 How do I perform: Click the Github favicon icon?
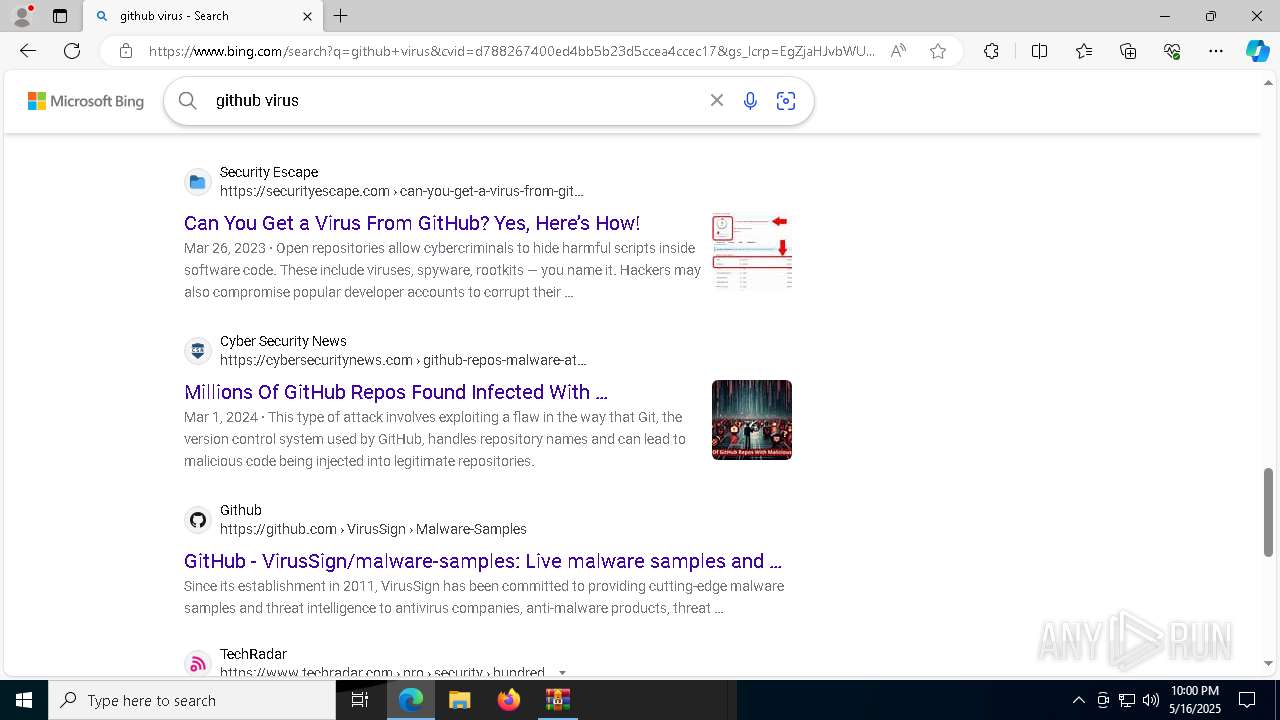pyautogui.click(x=198, y=520)
